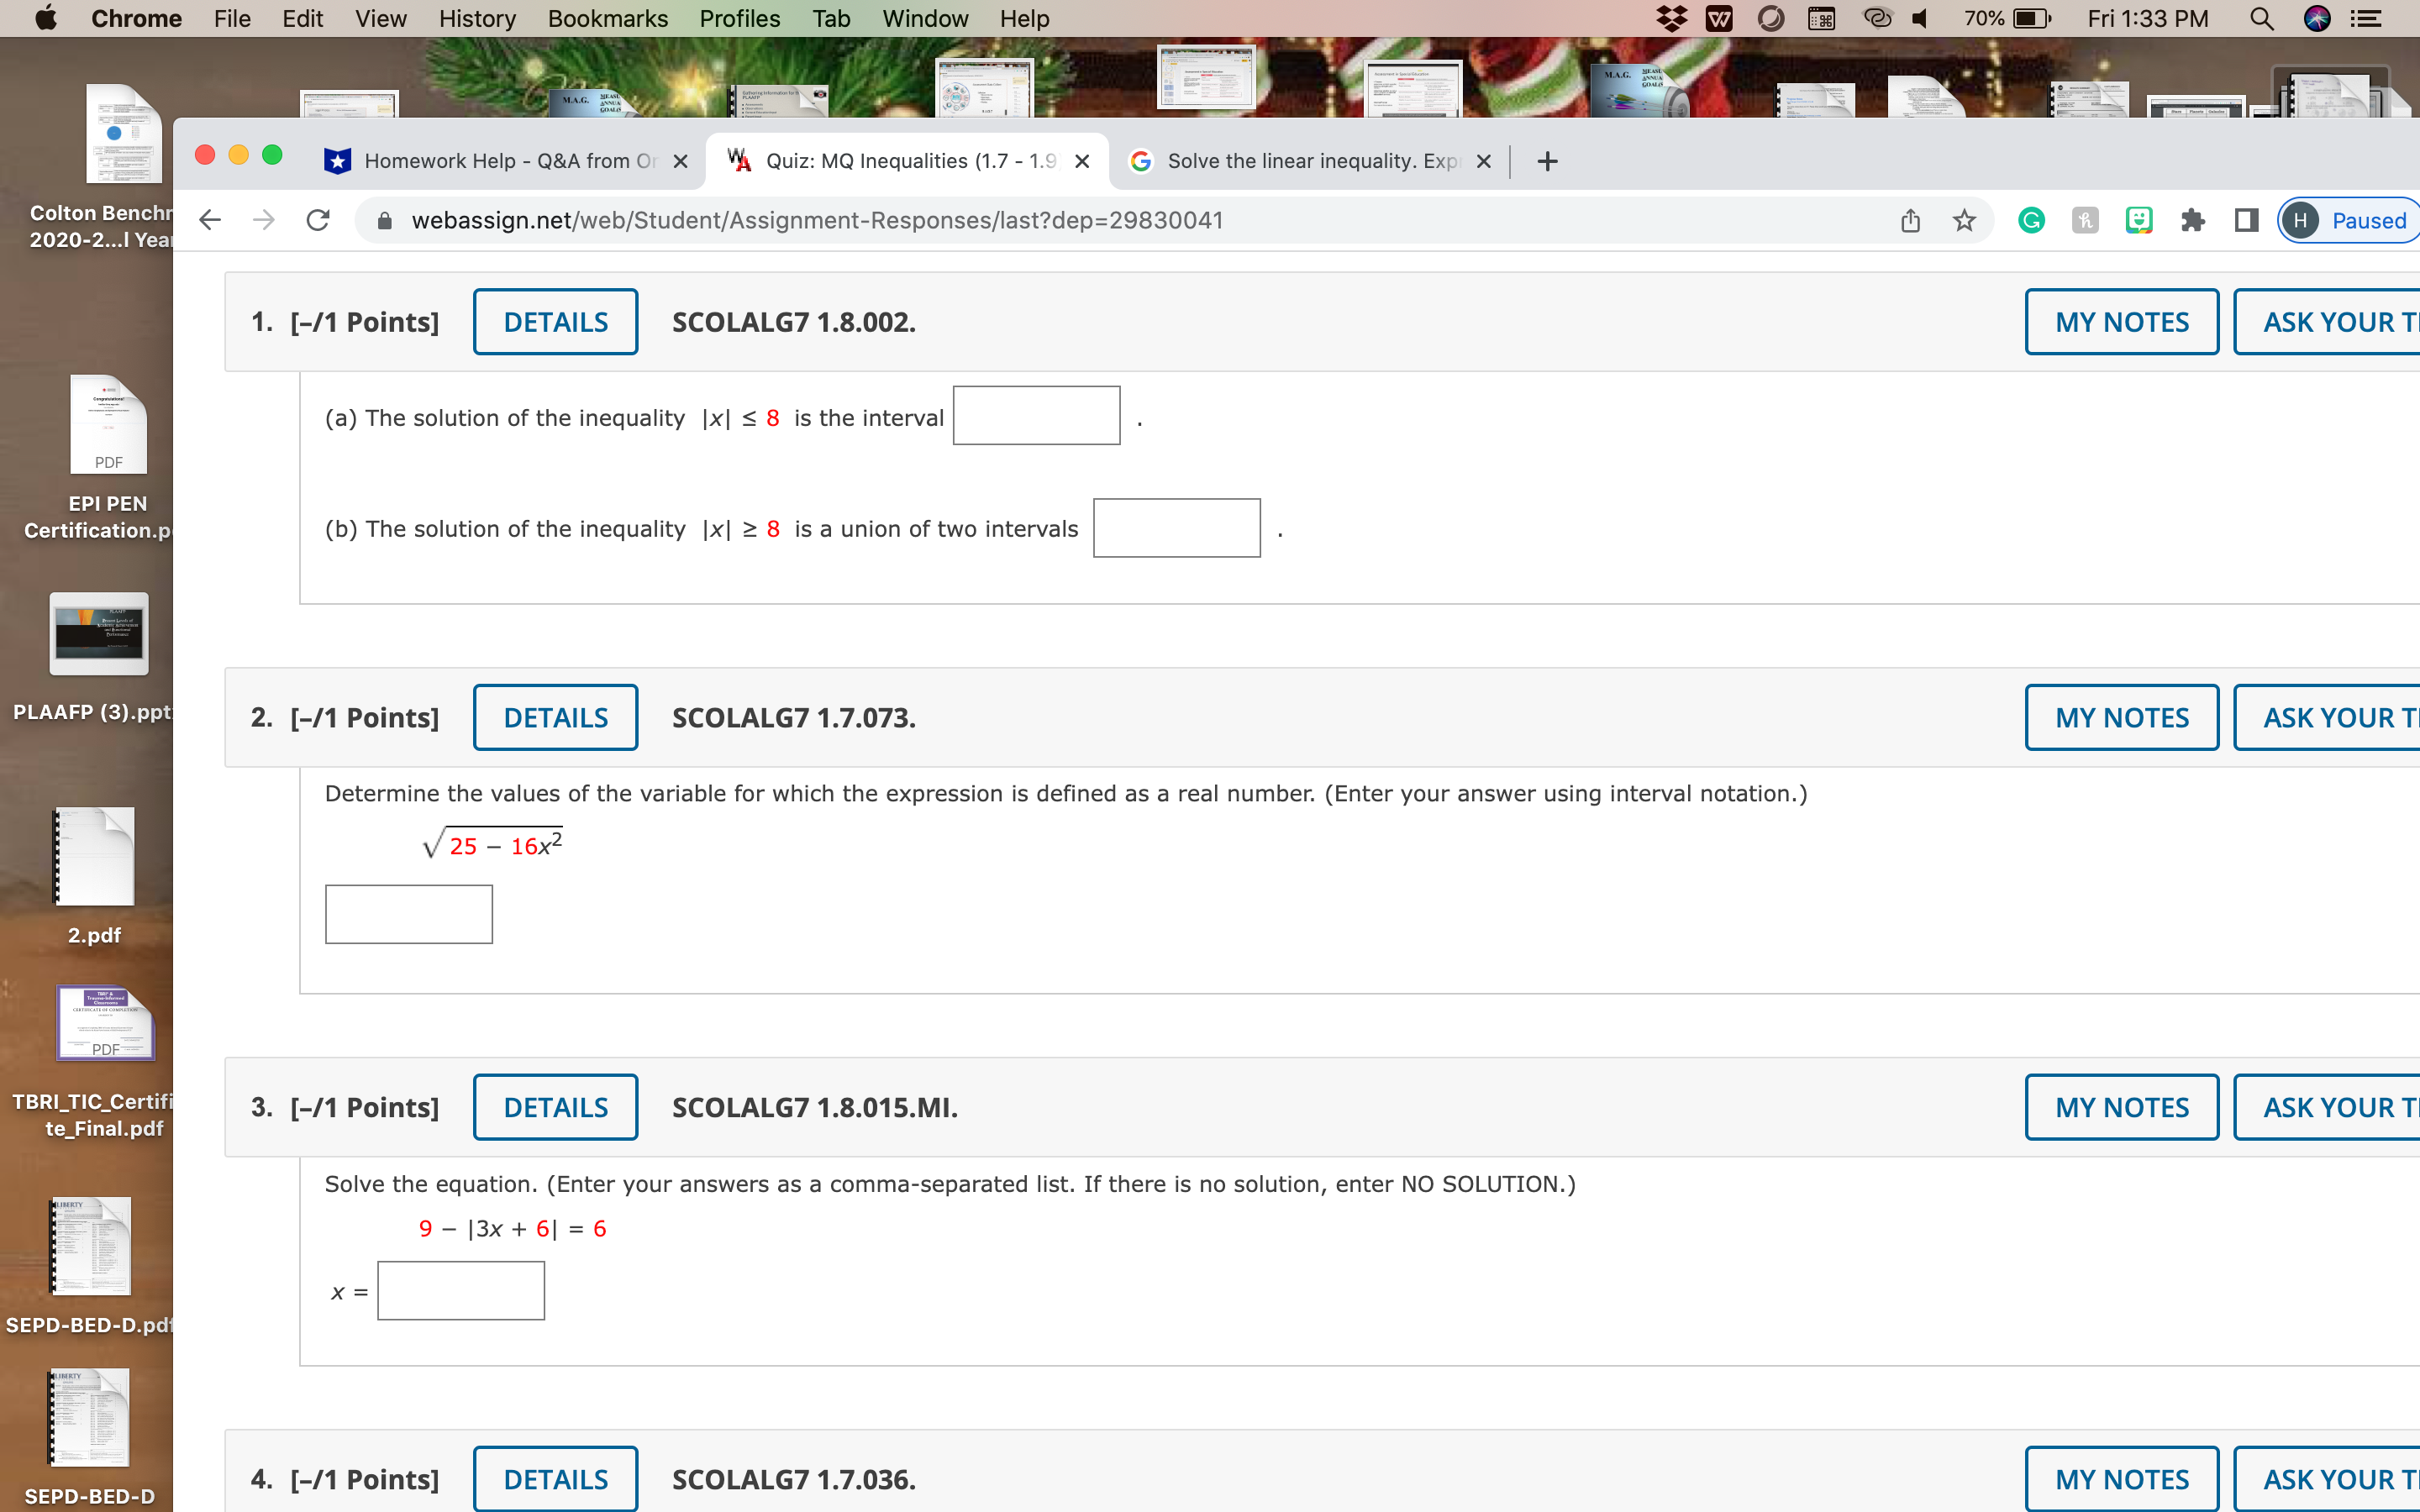Viewport: 2420px width, 1512px height.
Task: Click MY NOTES for question 2
Action: (x=2122, y=717)
